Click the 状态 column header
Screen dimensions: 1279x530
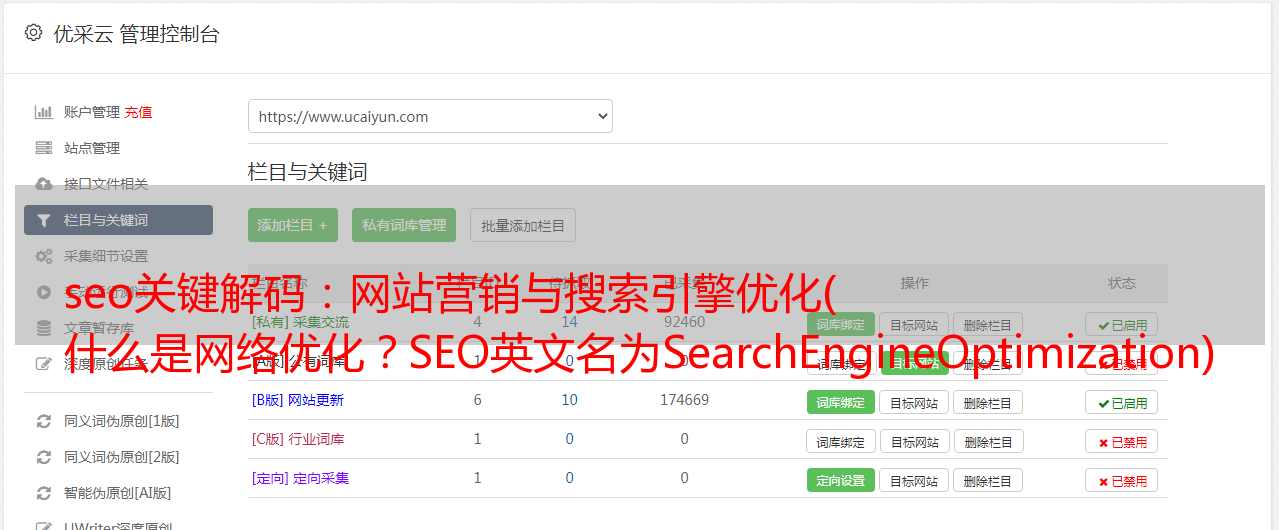(1122, 283)
